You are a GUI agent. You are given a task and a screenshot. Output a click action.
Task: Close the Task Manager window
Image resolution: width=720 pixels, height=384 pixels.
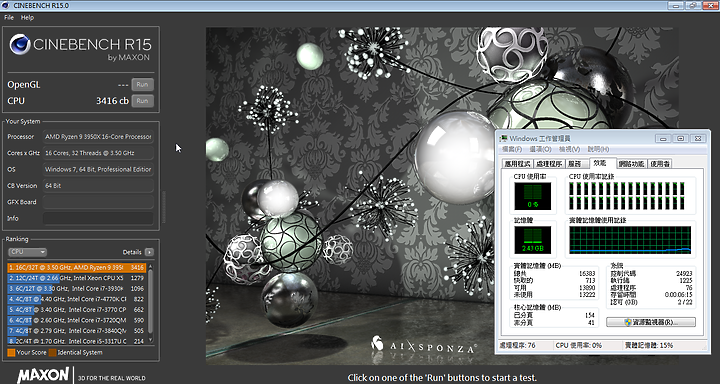[698, 138]
